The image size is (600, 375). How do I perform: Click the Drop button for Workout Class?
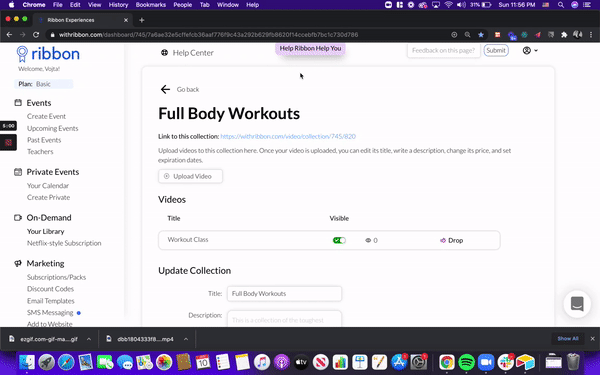tap(452, 240)
